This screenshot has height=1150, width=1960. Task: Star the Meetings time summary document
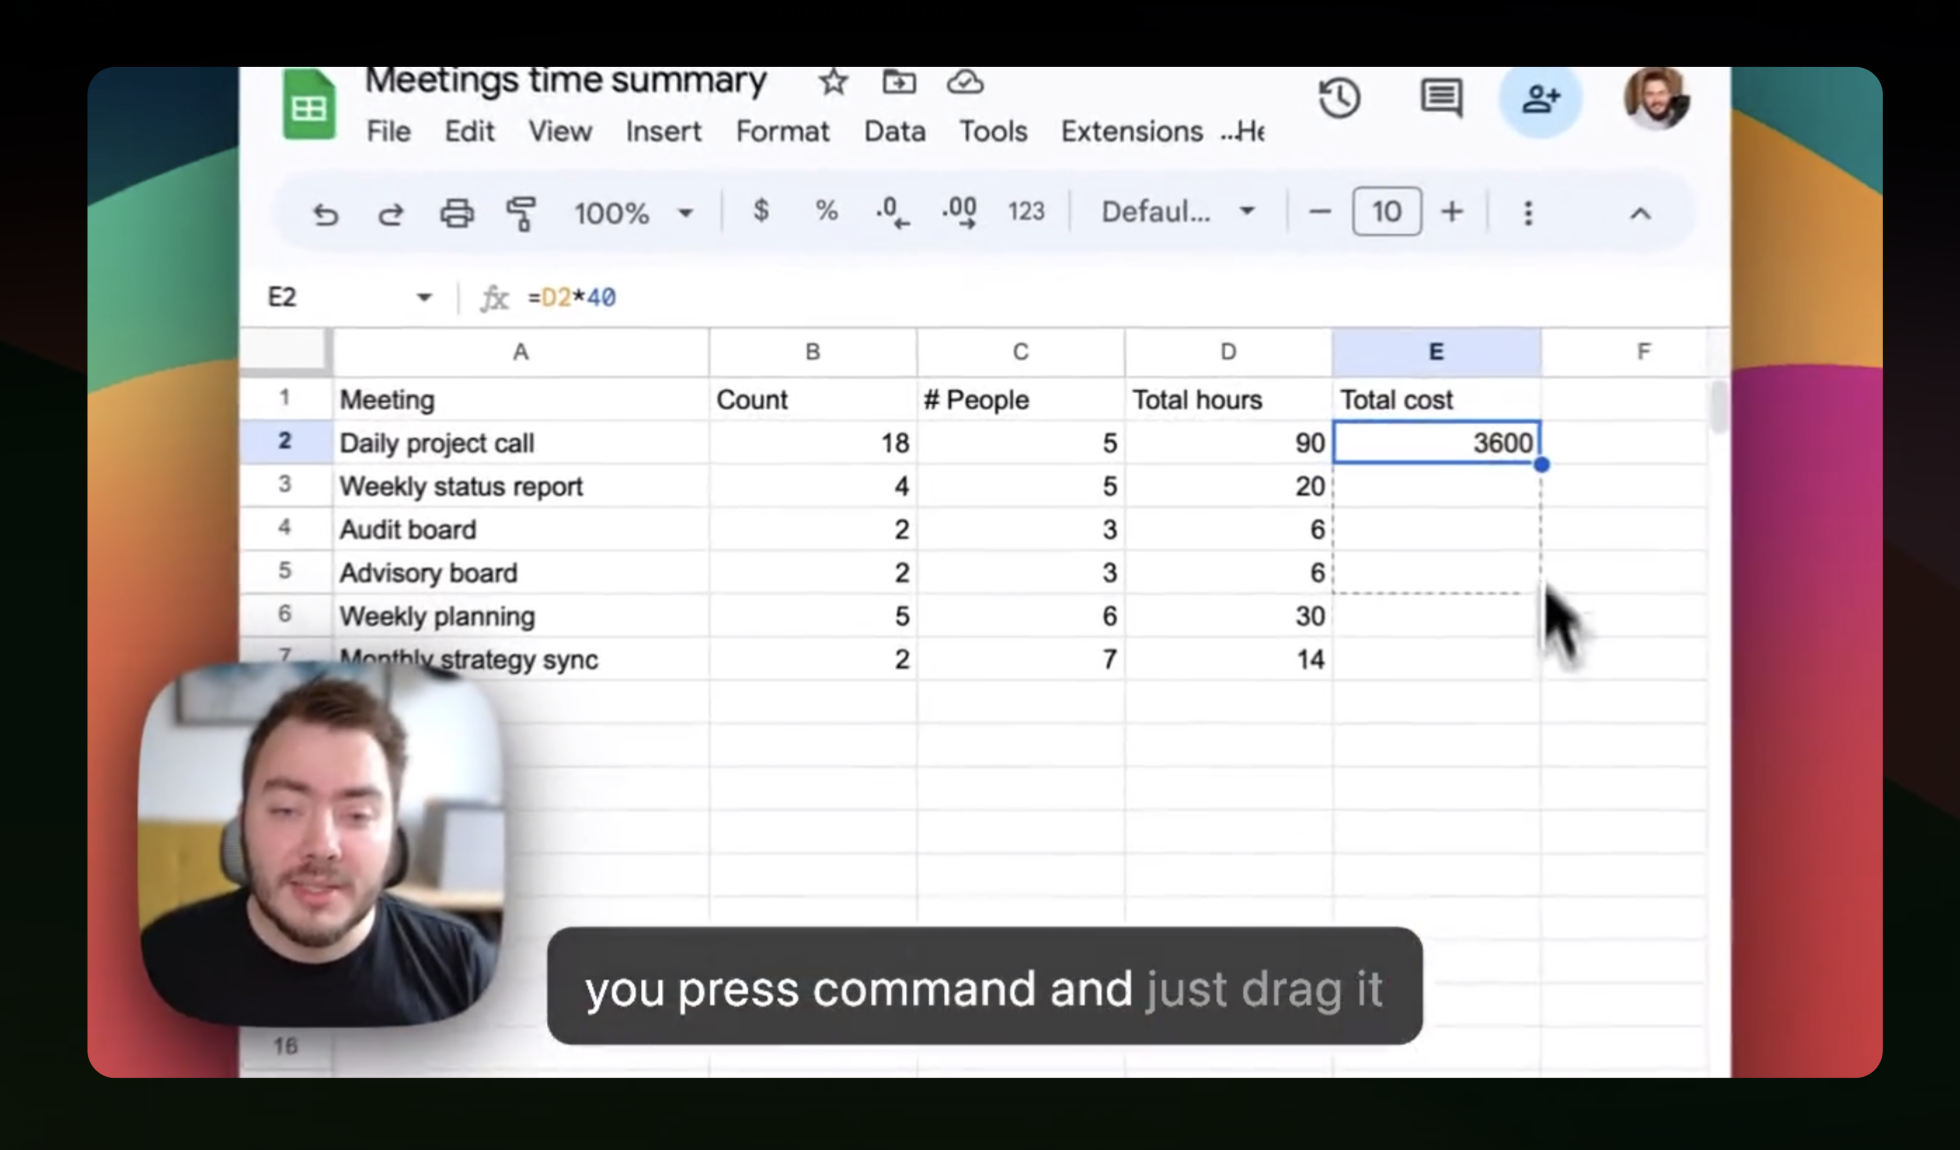(x=833, y=82)
